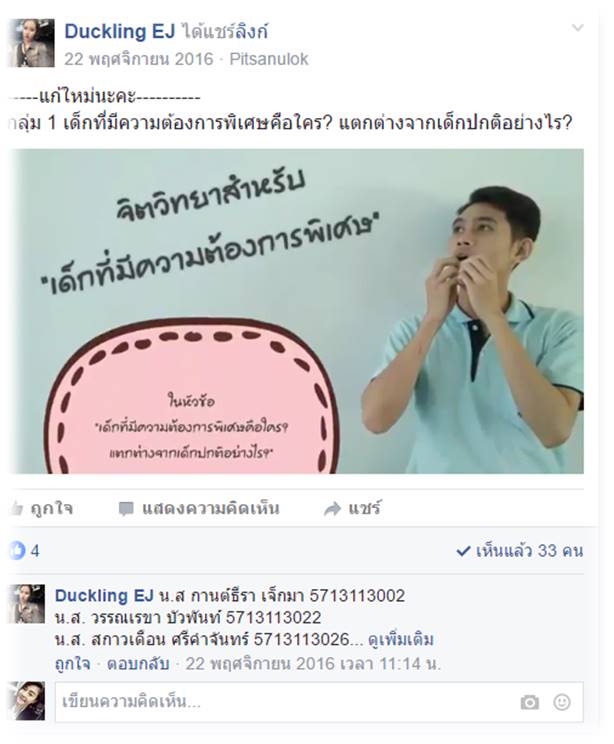Image resolution: width=614 pixels, height=744 pixels.
Task: Click the comment speech bubble icon
Action: (x=126, y=509)
